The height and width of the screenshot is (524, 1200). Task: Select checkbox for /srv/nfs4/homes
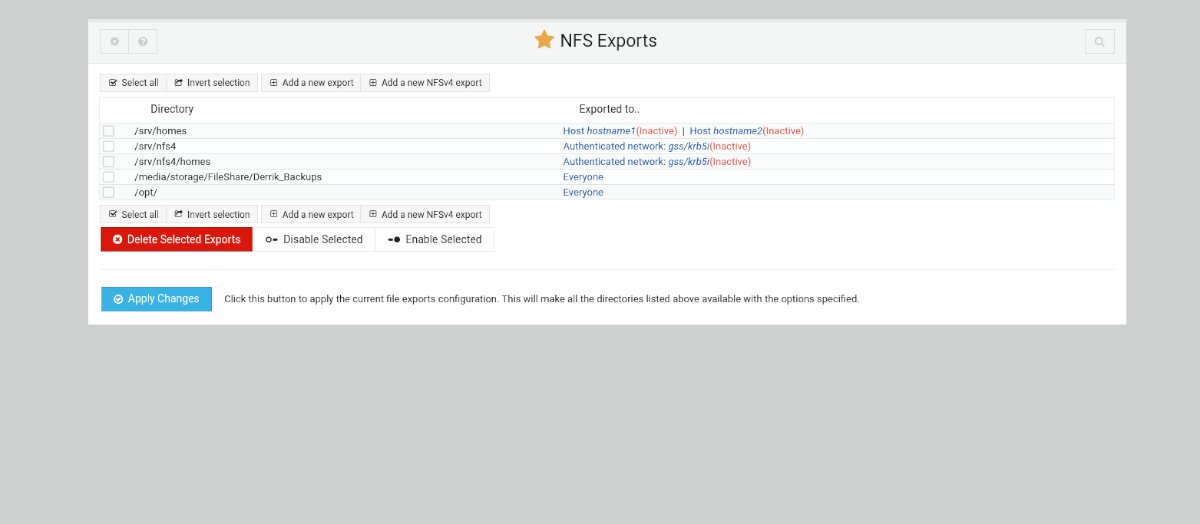(109, 161)
